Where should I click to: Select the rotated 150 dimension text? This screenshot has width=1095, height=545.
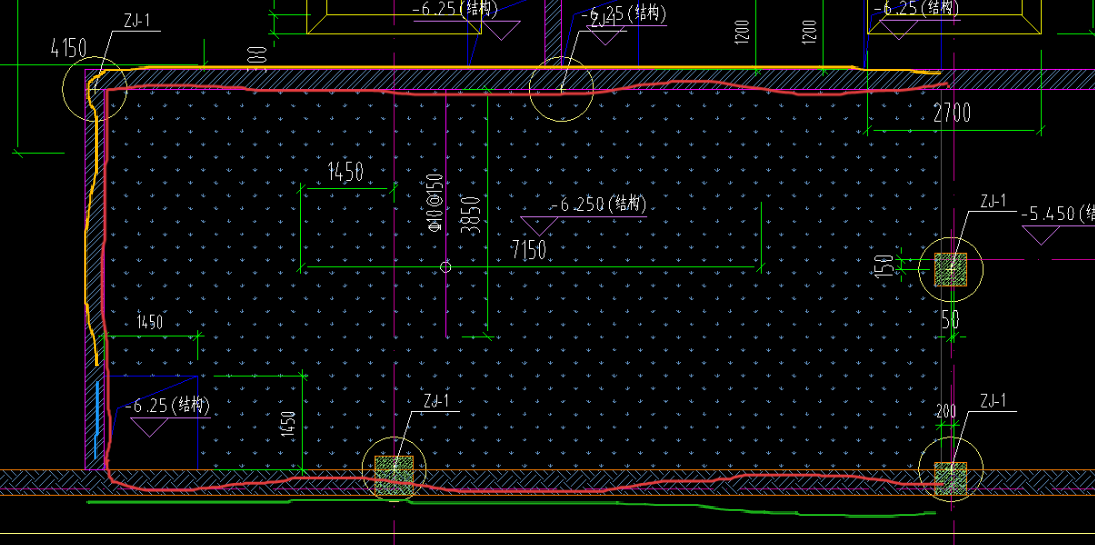tap(885, 266)
